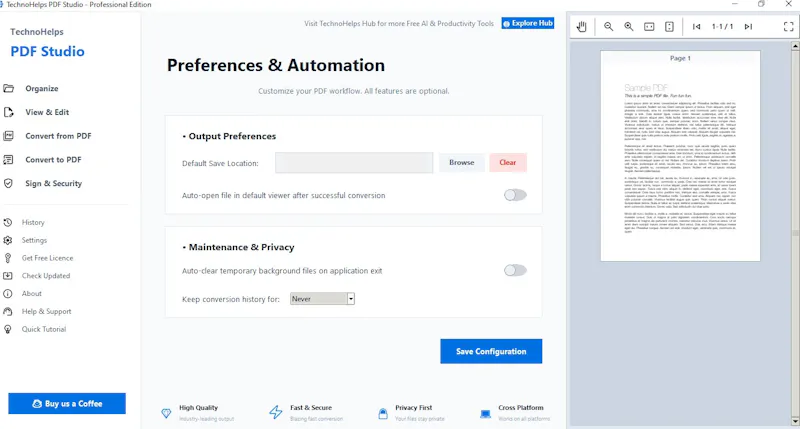Click the Get Free Licence key icon
The image size is (800, 429).
(x=8, y=258)
